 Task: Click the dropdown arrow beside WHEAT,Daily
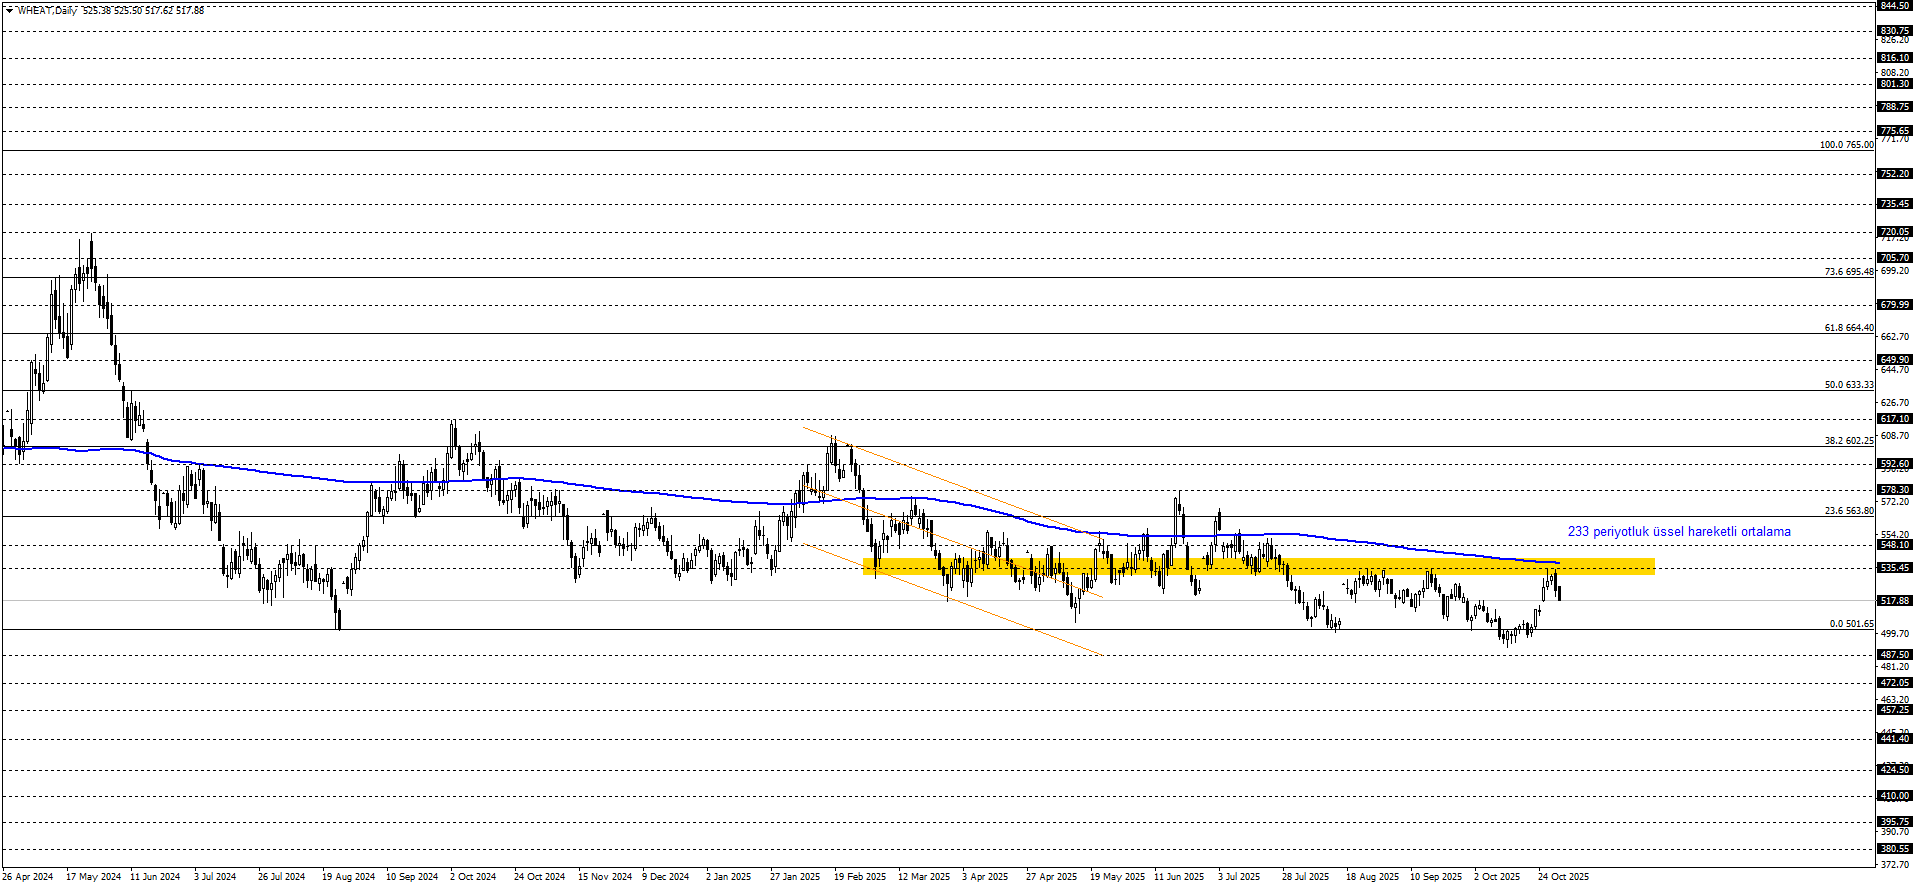[9, 10]
